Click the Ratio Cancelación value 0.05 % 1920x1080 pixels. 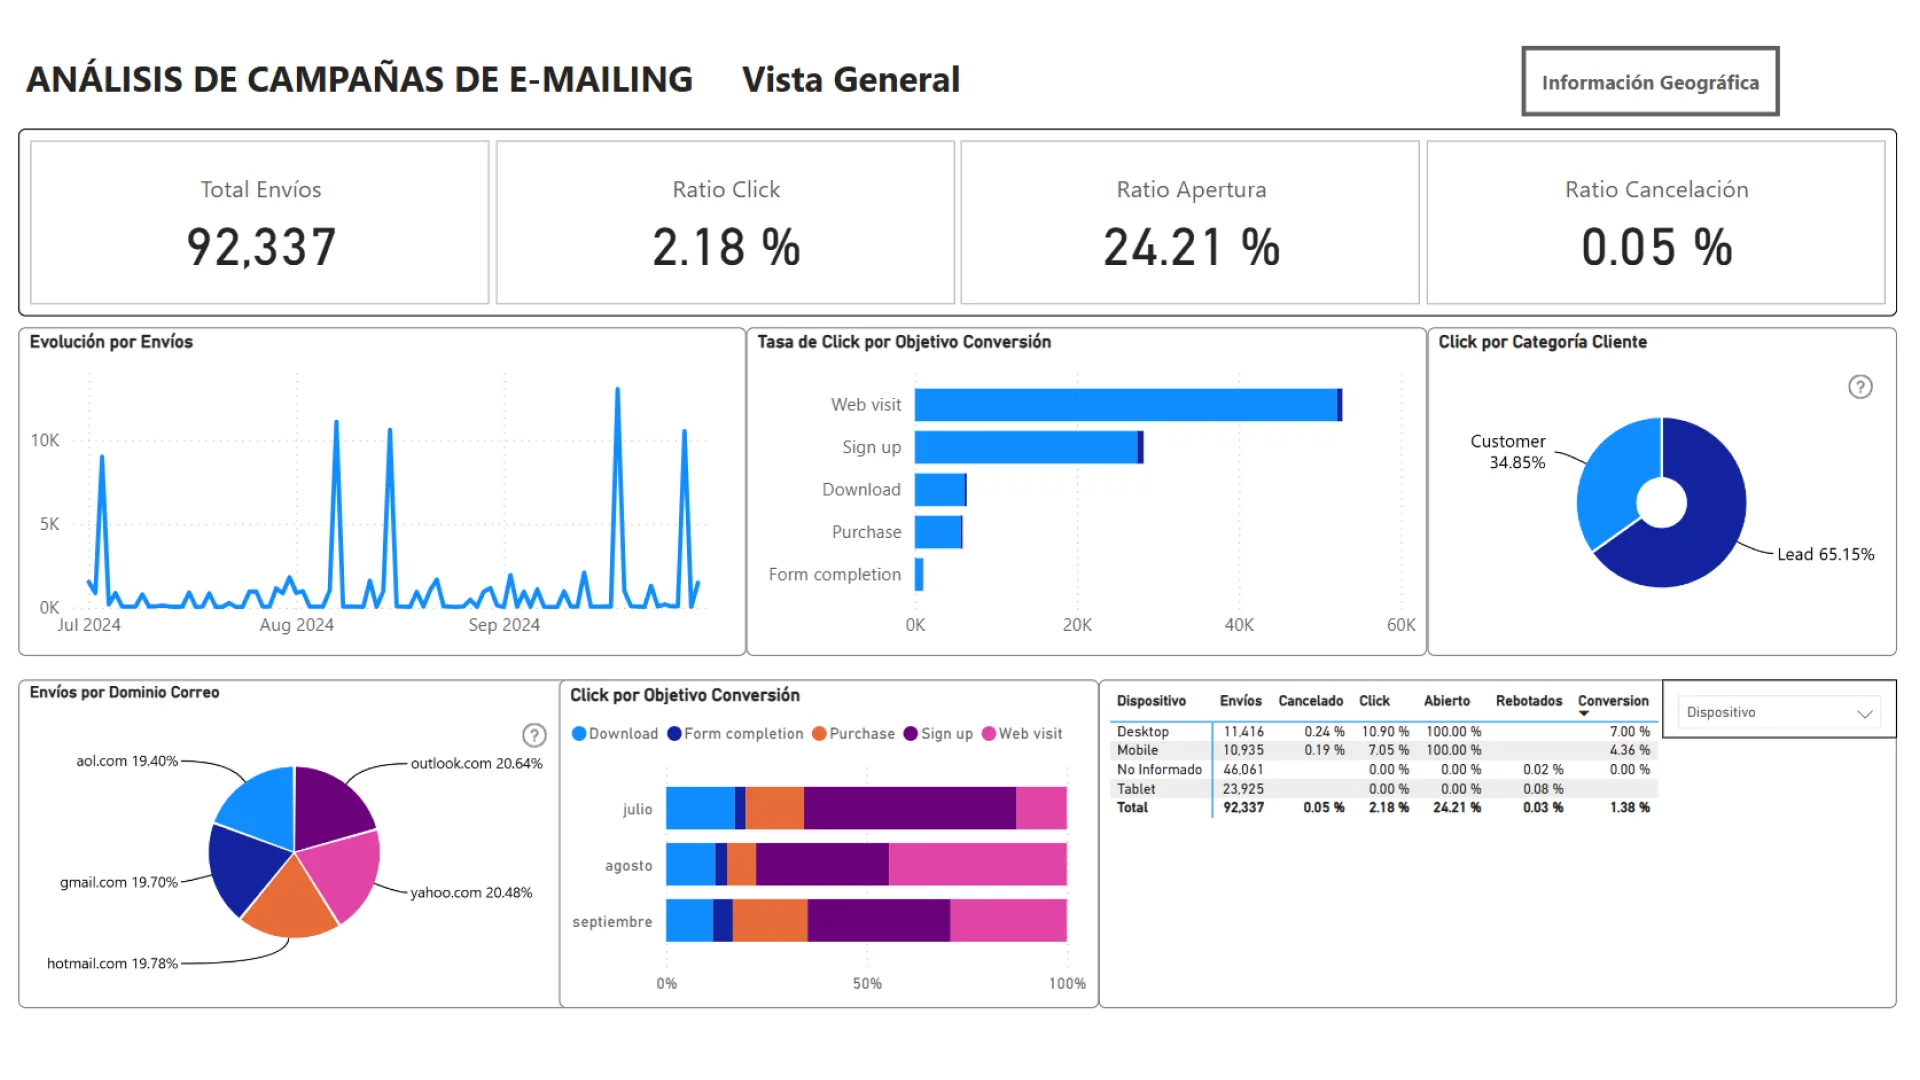(1656, 248)
